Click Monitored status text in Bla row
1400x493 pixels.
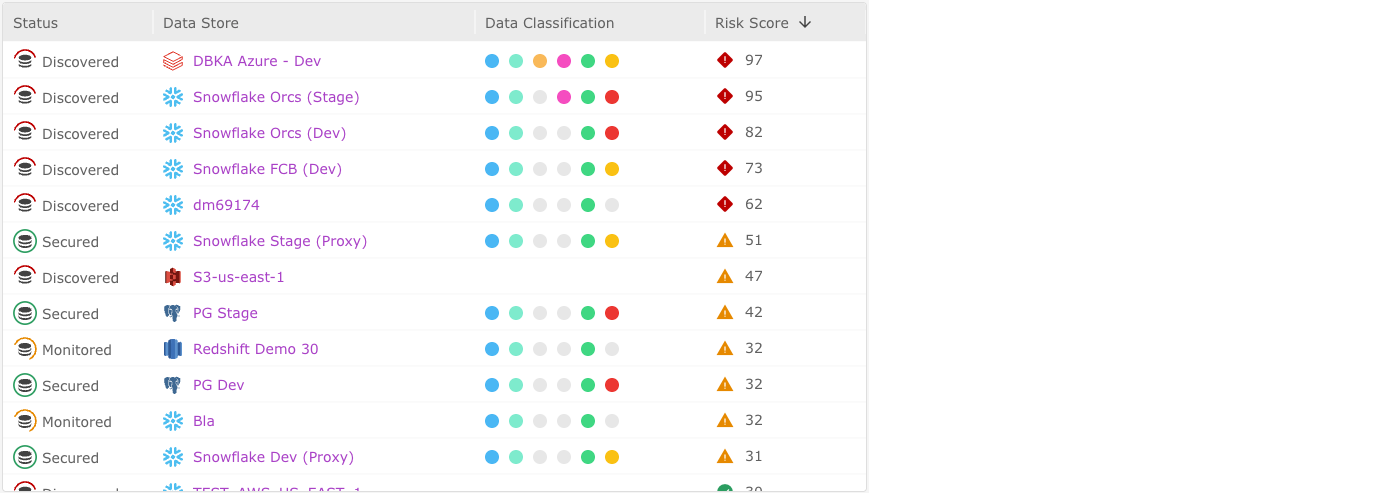pyautogui.click(x=77, y=422)
